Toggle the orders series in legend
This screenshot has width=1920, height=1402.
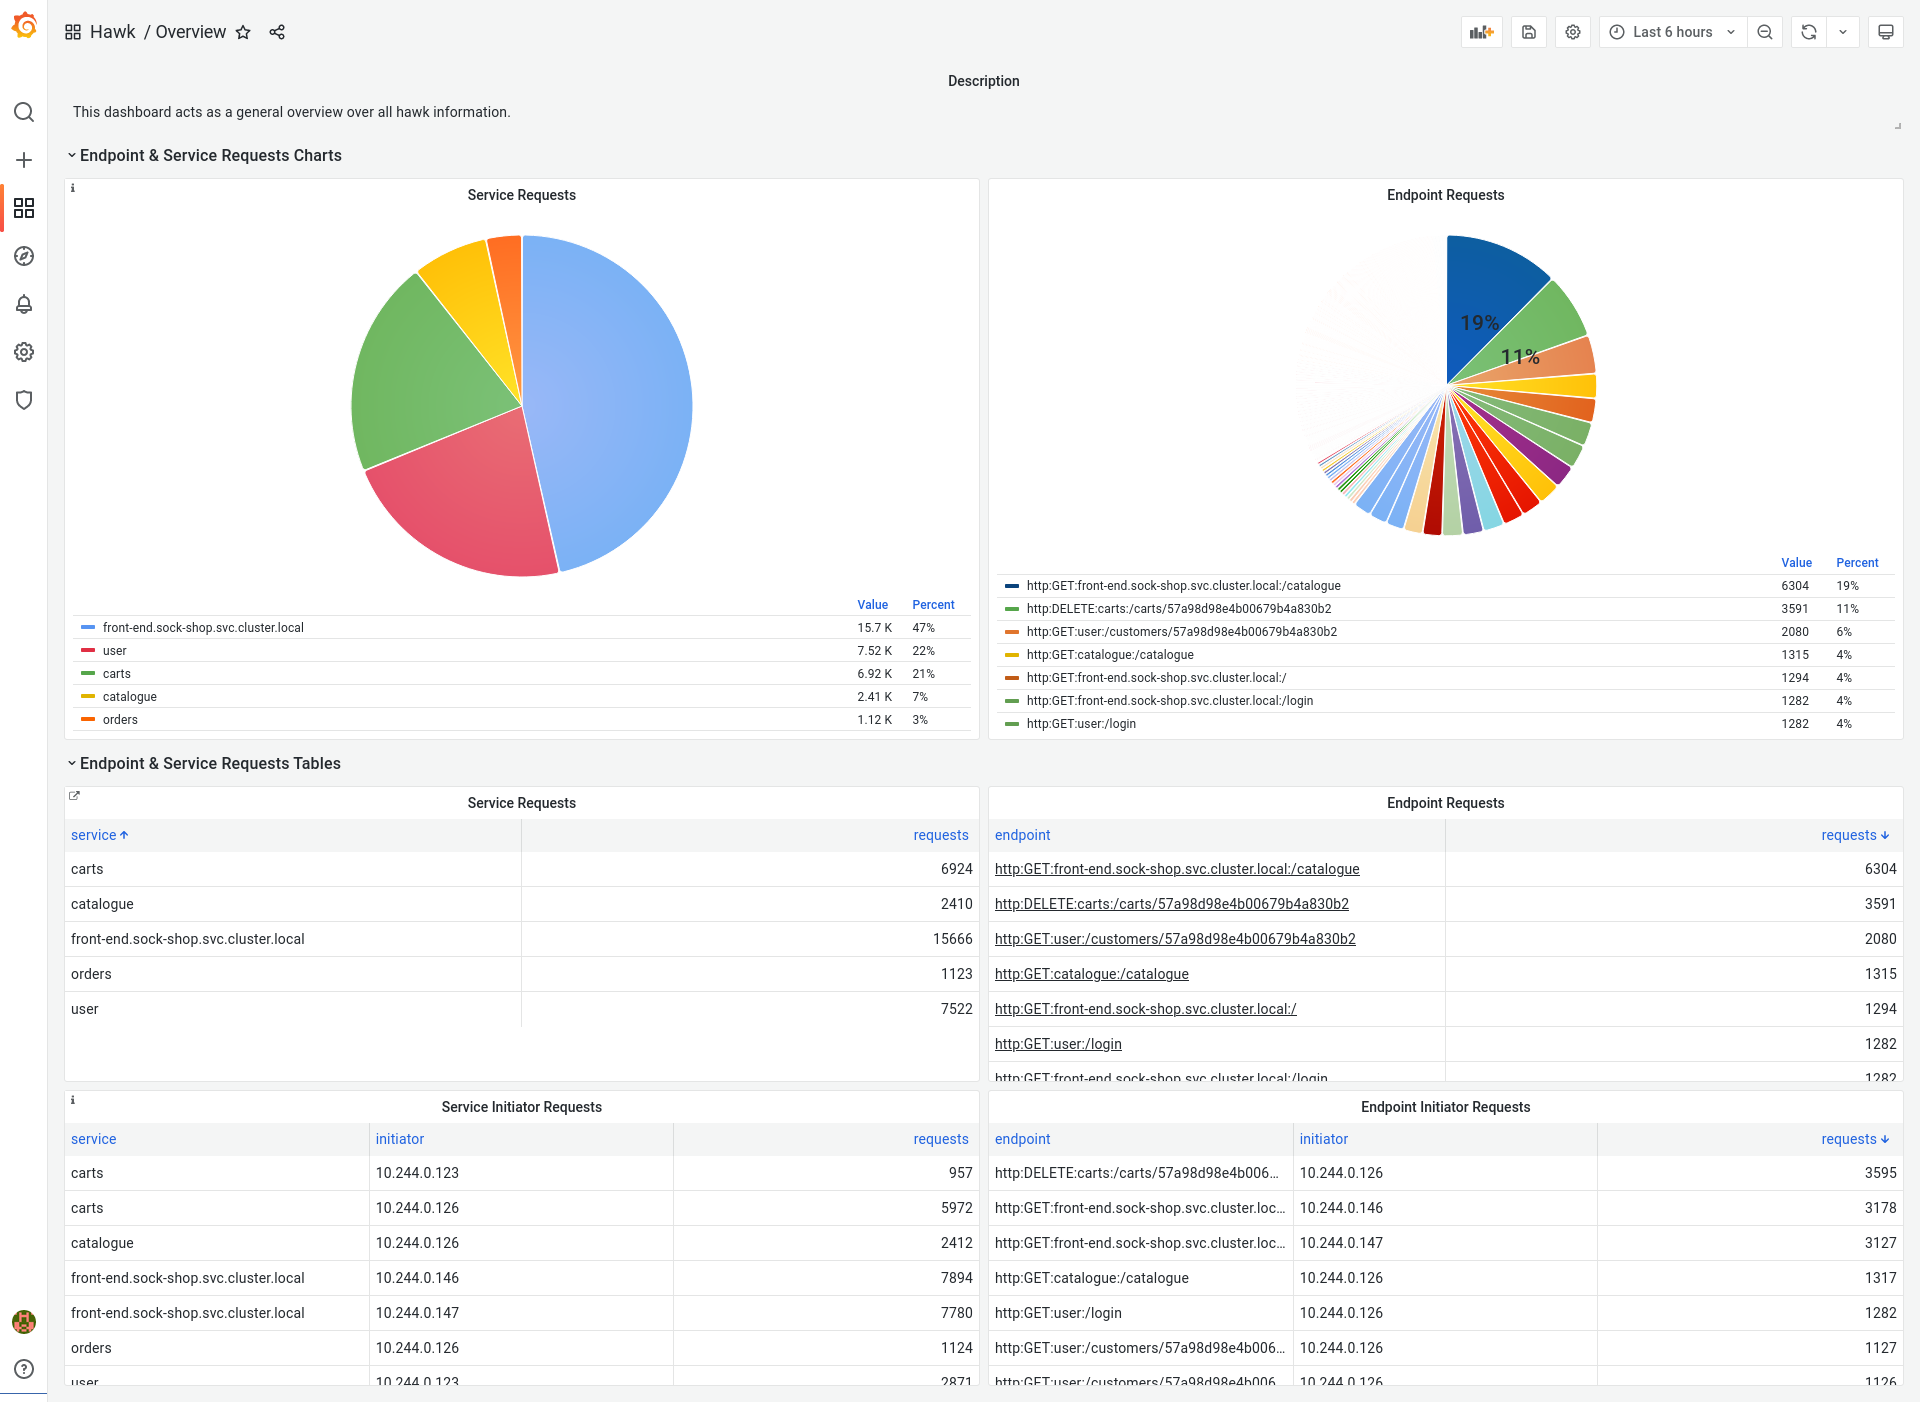(x=120, y=720)
